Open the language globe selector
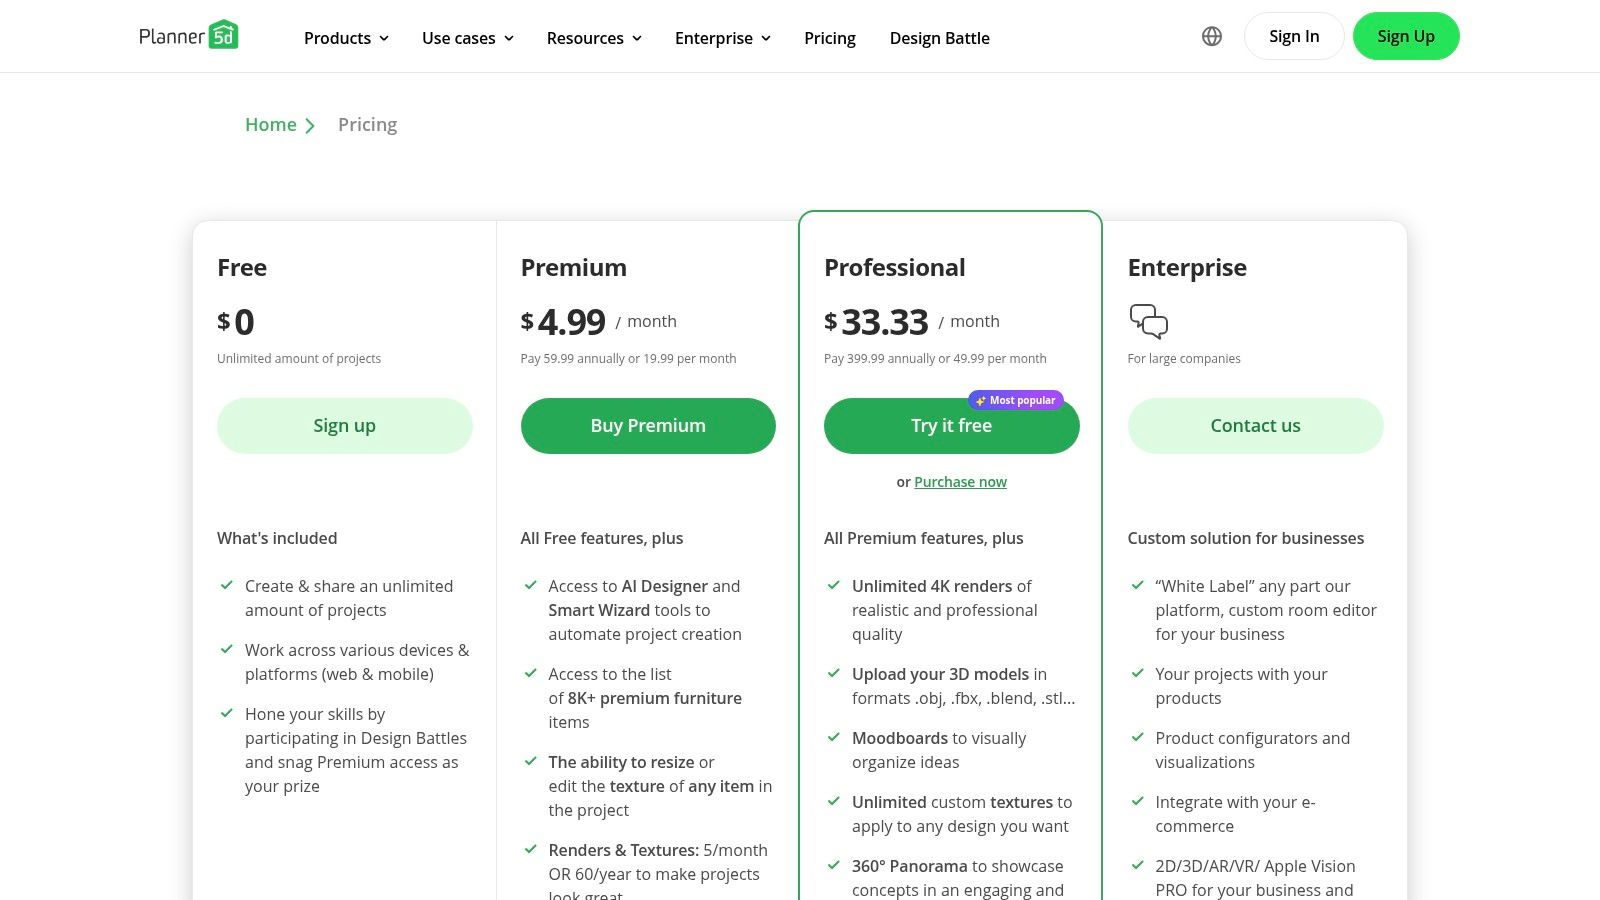The width and height of the screenshot is (1600, 900). (x=1212, y=36)
